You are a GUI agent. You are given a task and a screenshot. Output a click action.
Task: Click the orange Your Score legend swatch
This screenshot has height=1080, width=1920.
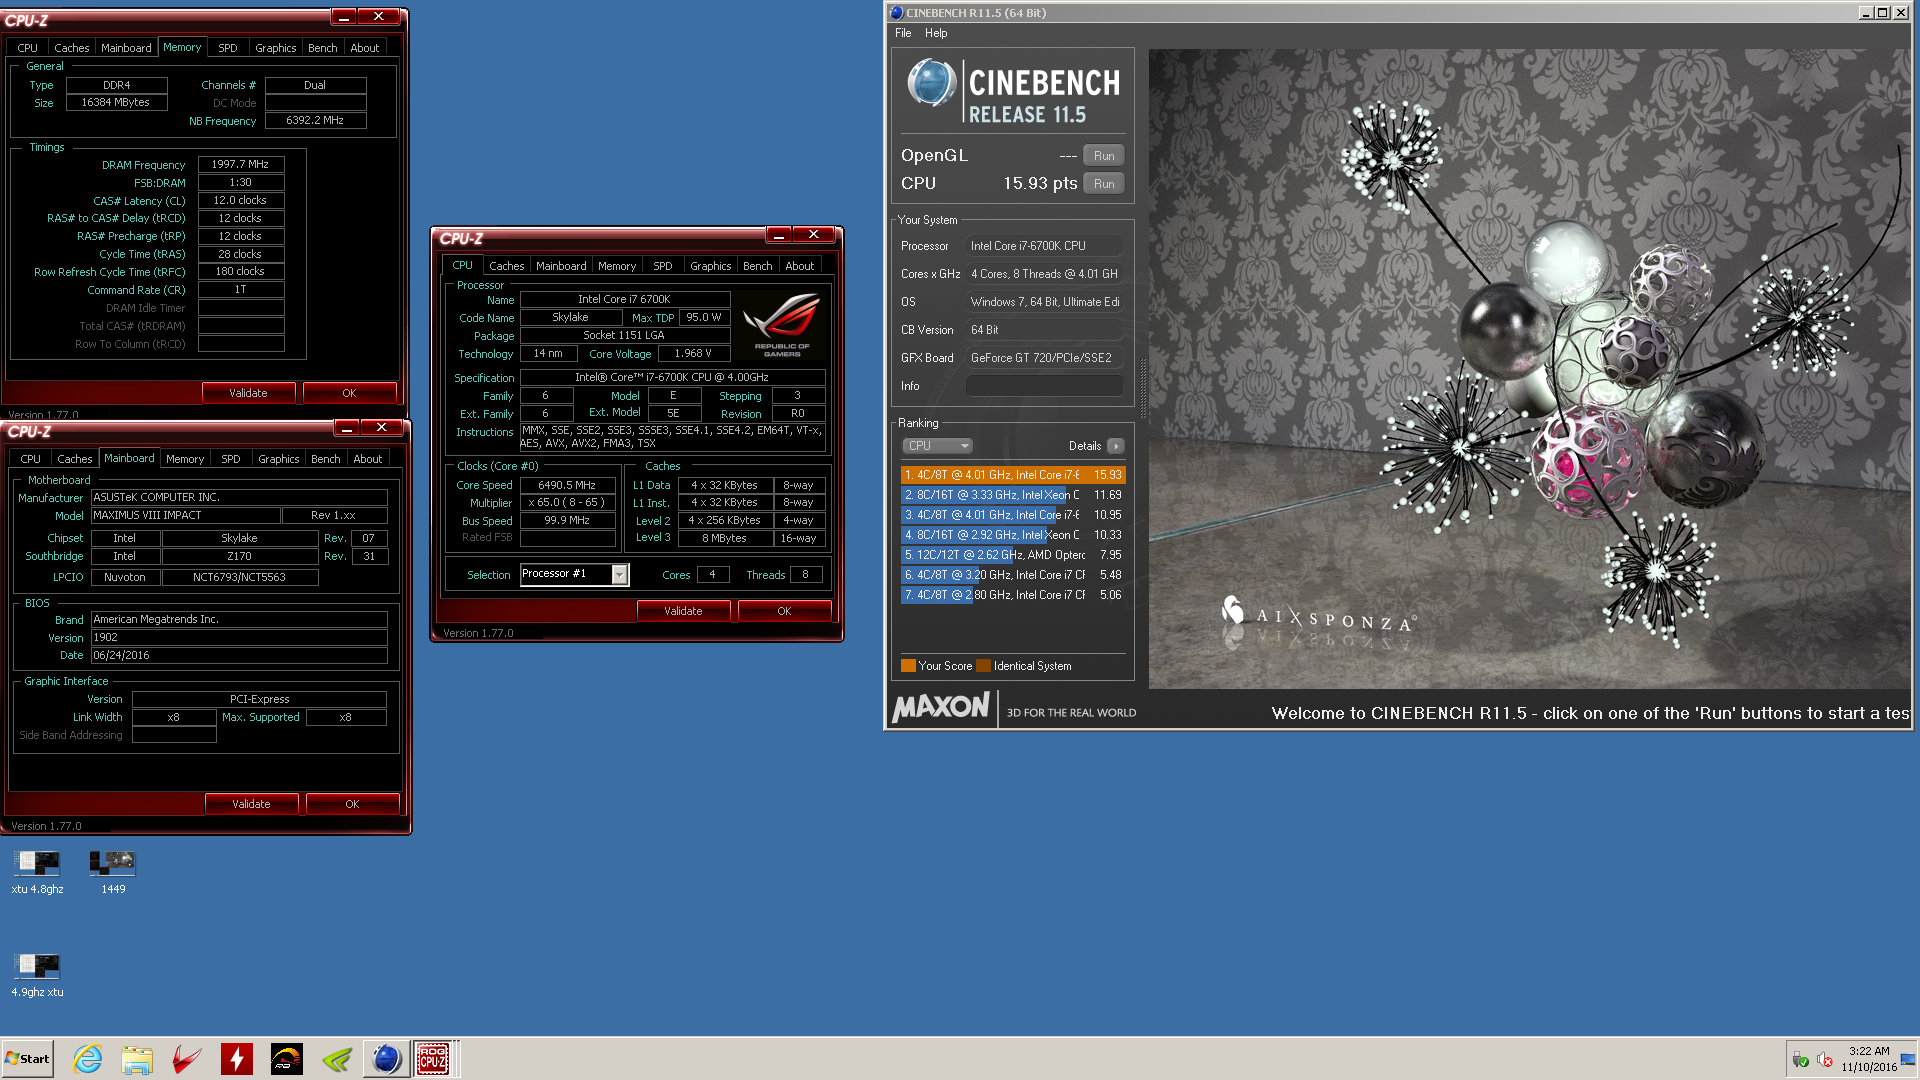pos(908,666)
